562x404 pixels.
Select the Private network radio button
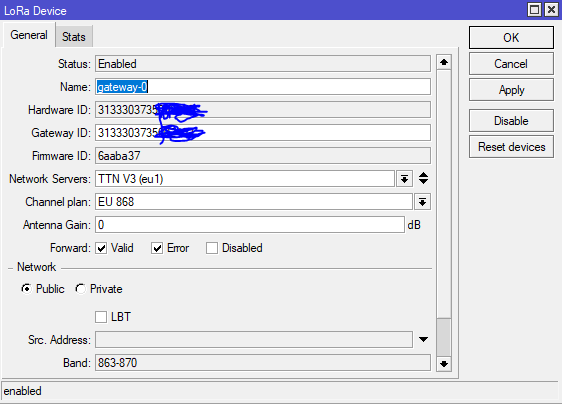[81, 289]
